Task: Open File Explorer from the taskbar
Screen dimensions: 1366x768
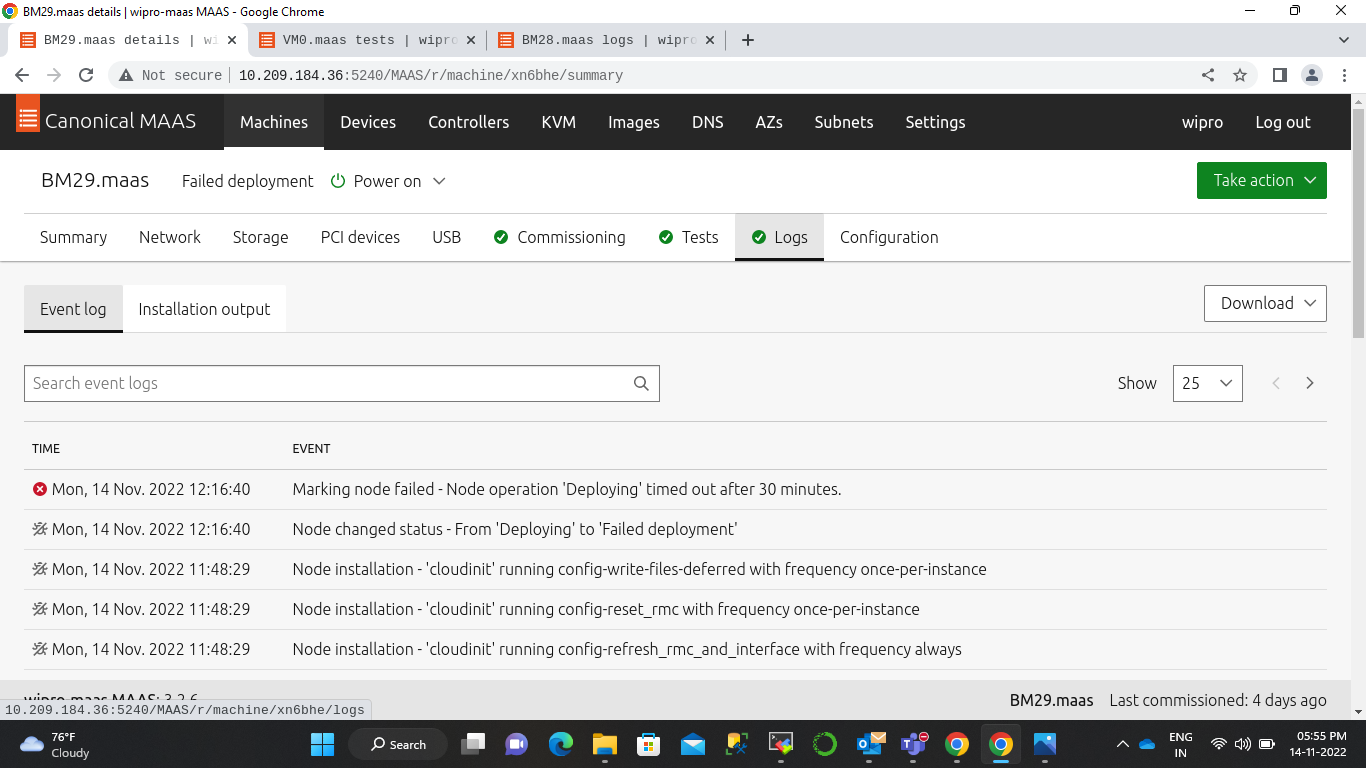Action: (x=605, y=744)
